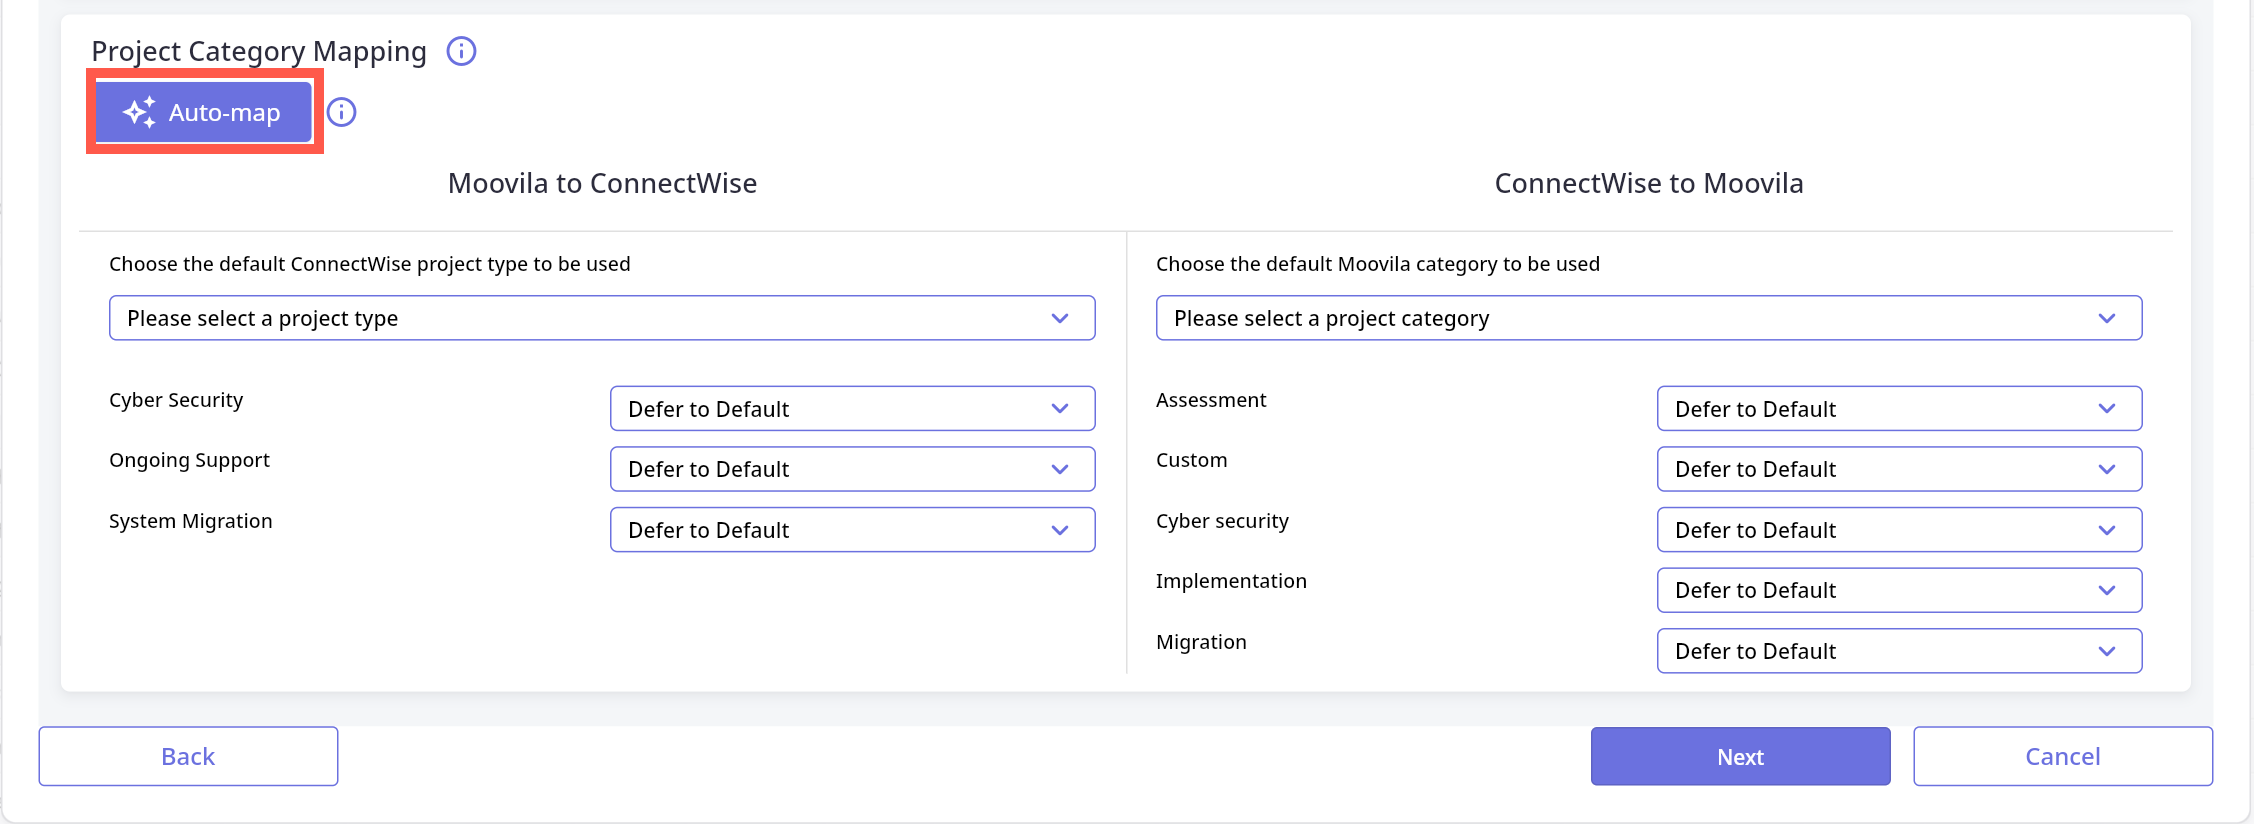Open Cyber security dropdown in ConnectWise column

[x=1898, y=530]
